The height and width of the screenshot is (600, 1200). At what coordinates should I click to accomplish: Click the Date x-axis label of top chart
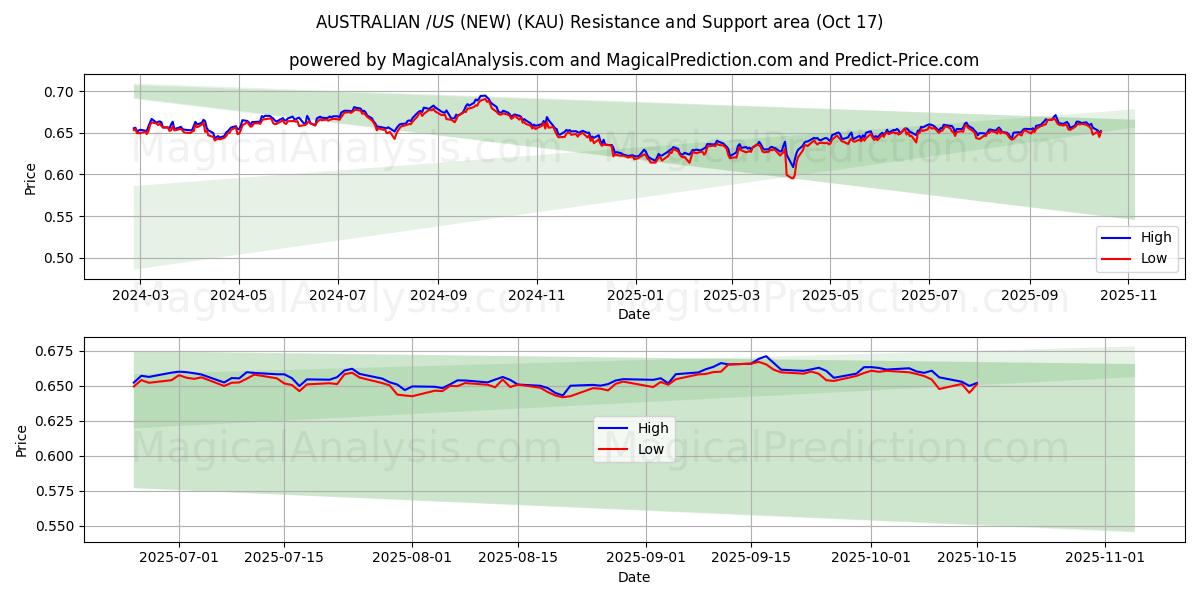pos(633,314)
